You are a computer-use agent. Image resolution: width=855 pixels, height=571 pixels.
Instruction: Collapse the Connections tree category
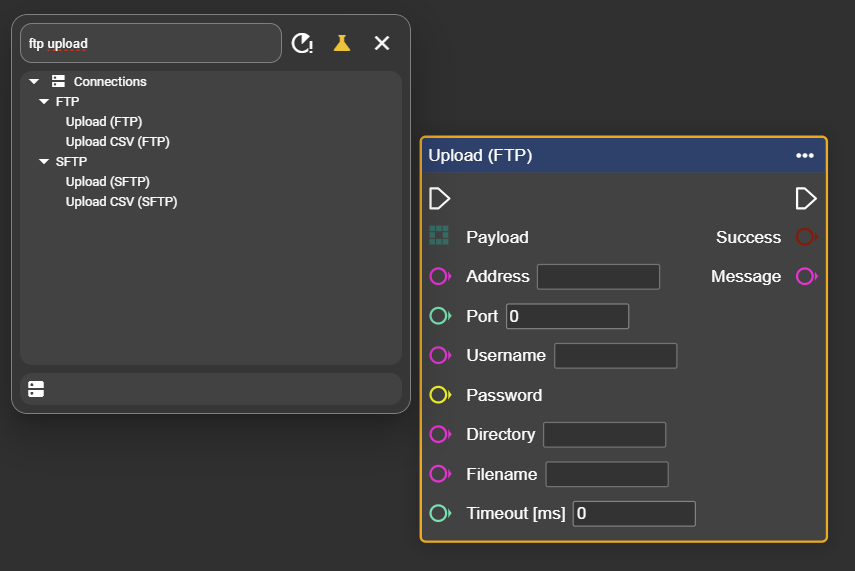34,82
